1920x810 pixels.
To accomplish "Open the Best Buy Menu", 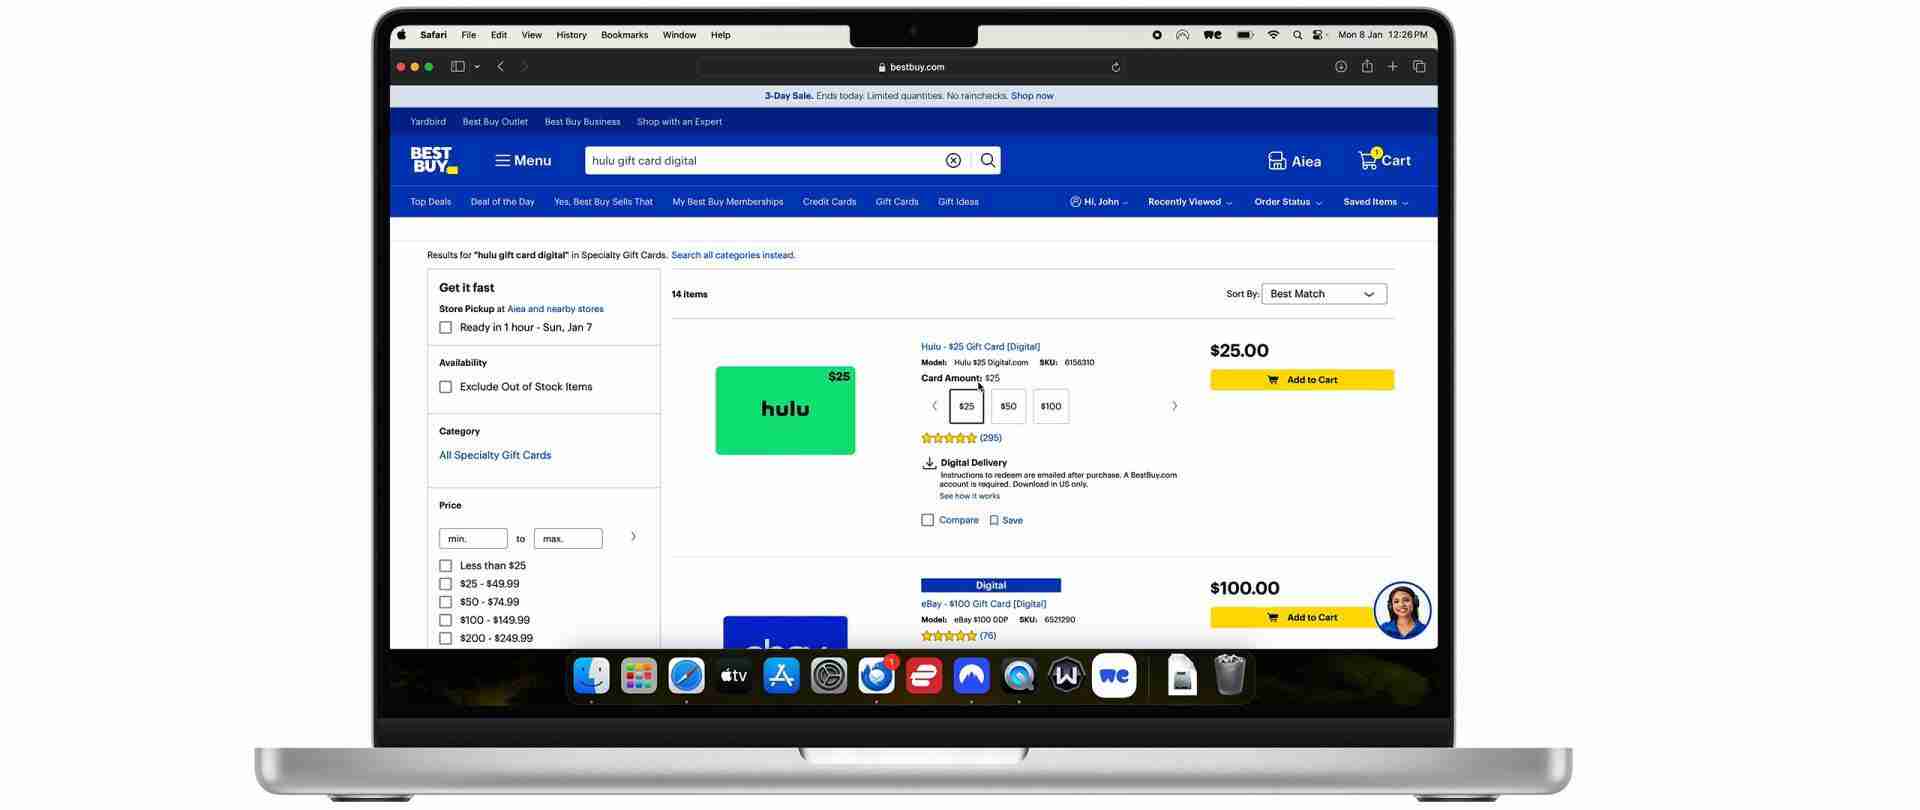I will point(523,161).
